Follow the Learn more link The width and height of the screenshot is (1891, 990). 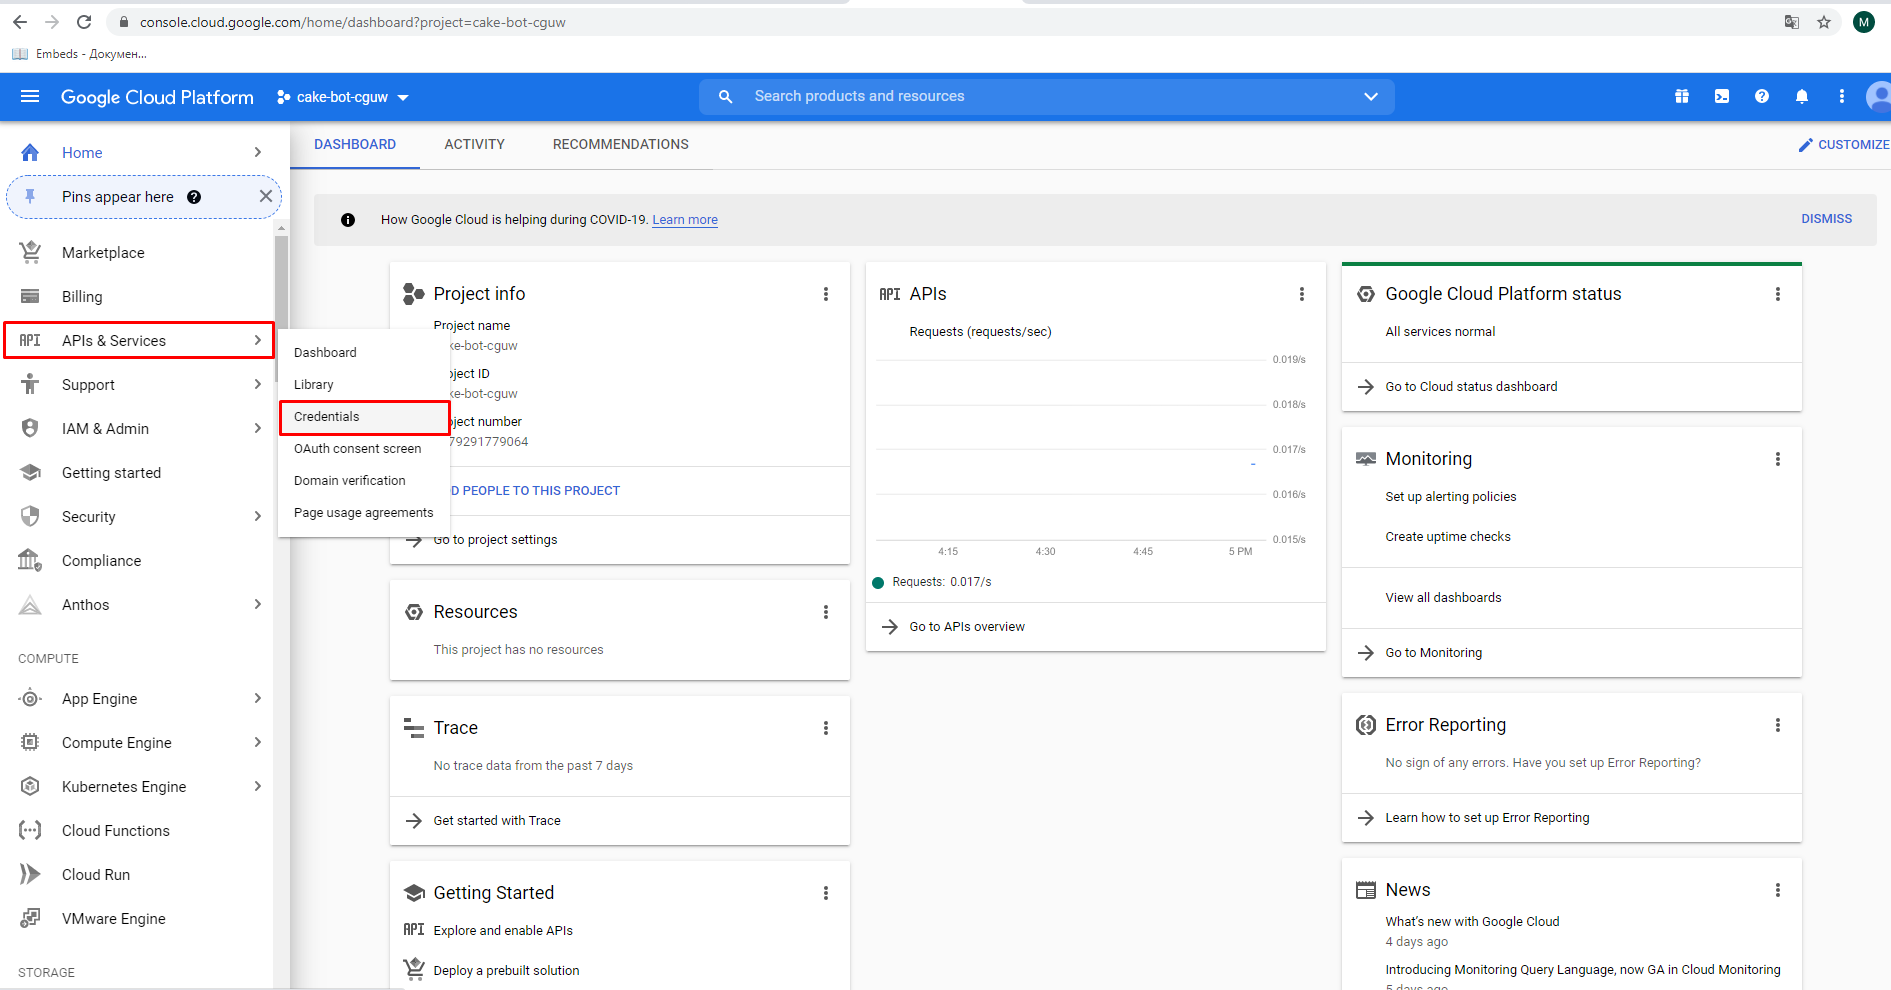pyautogui.click(x=685, y=220)
